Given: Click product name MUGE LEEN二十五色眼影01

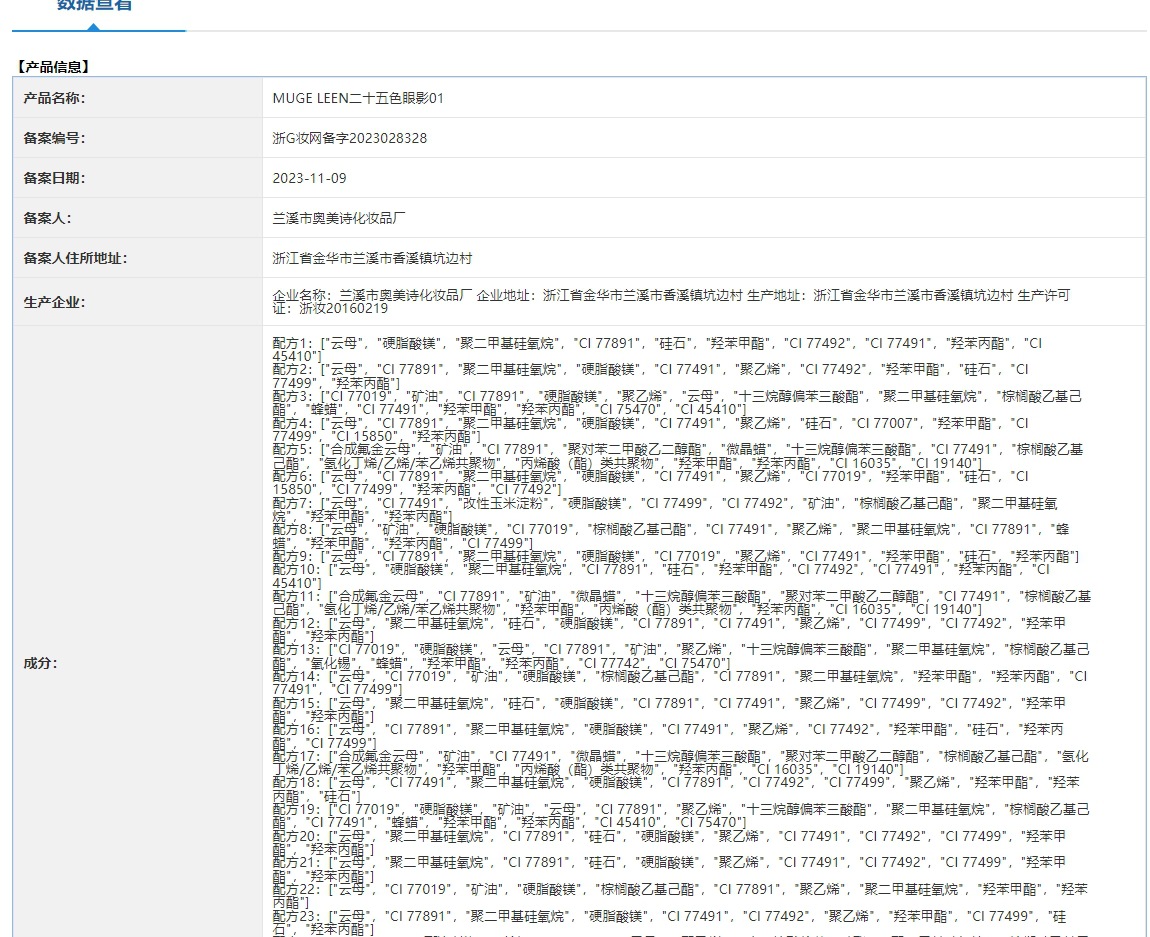Looking at the screenshot, I should [x=358, y=98].
